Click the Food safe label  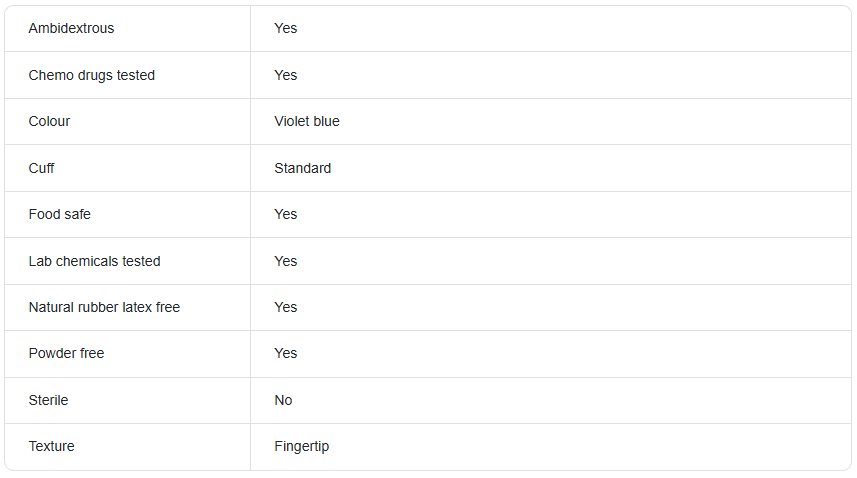coord(60,214)
